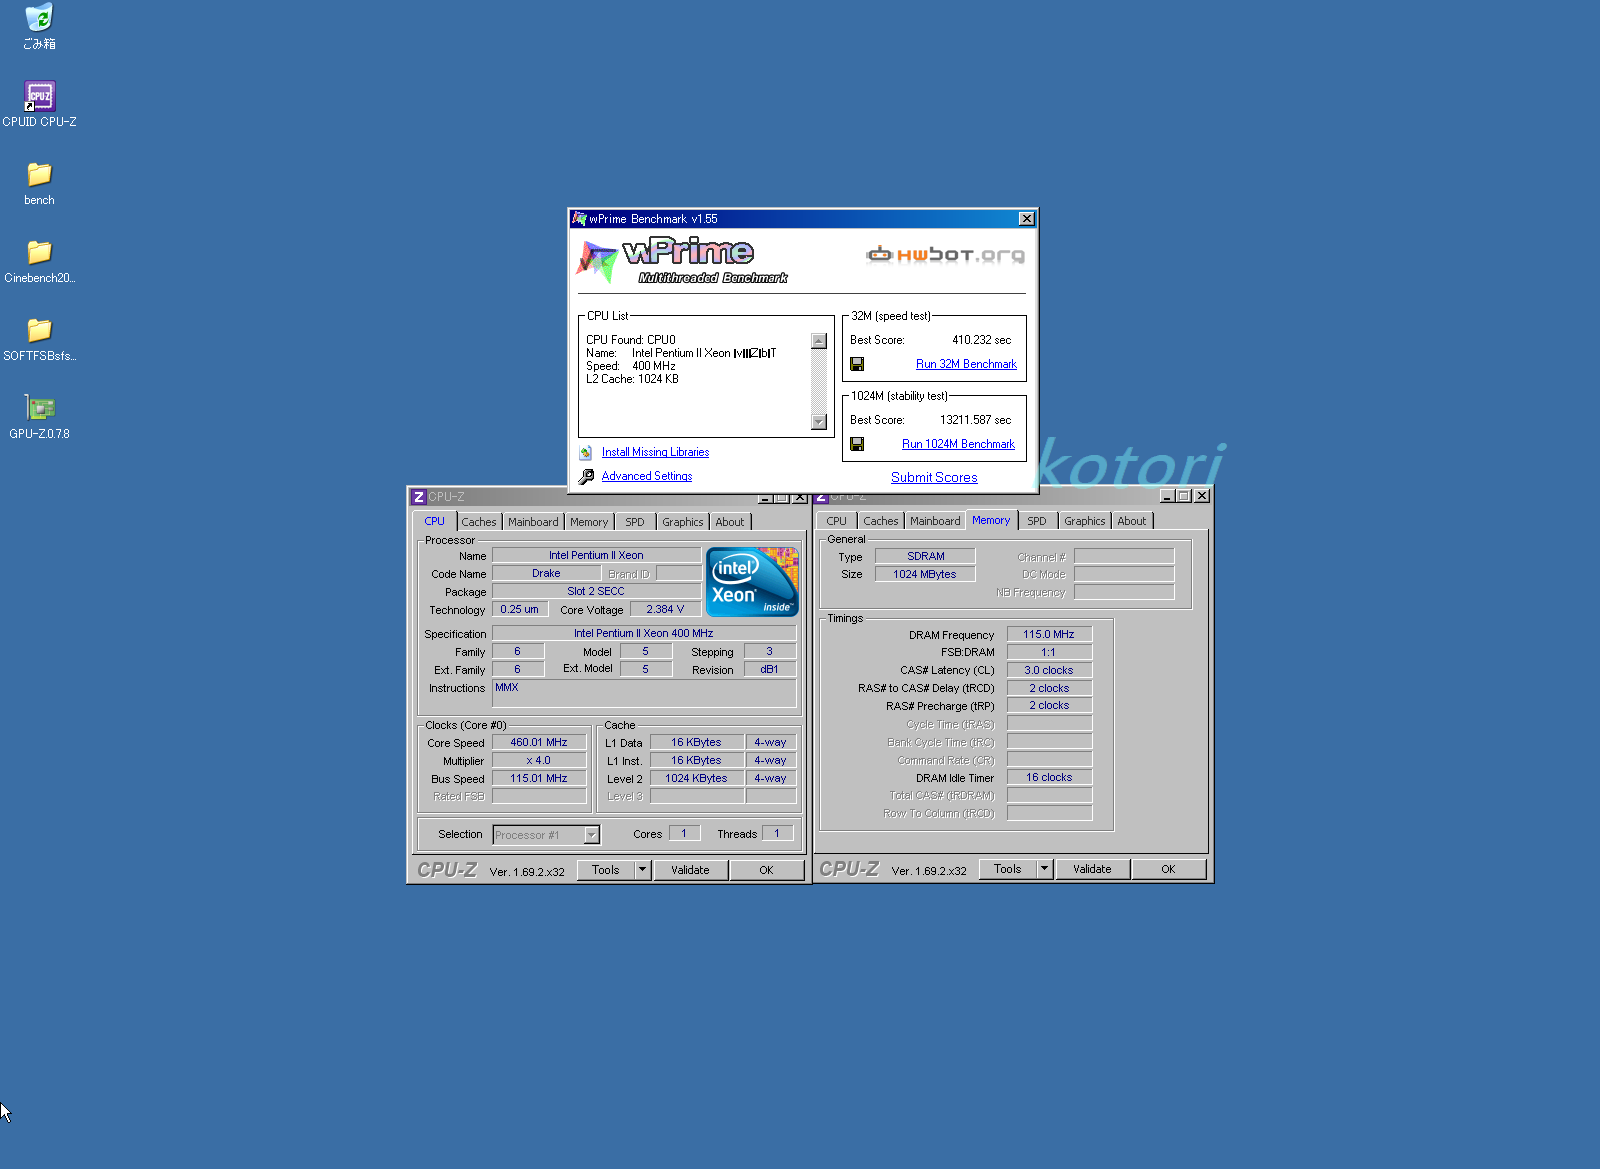The width and height of the screenshot is (1600, 1169).
Task: Click the Core Voltage 2.384 V value
Action: pyautogui.click(x=665, y=610)
